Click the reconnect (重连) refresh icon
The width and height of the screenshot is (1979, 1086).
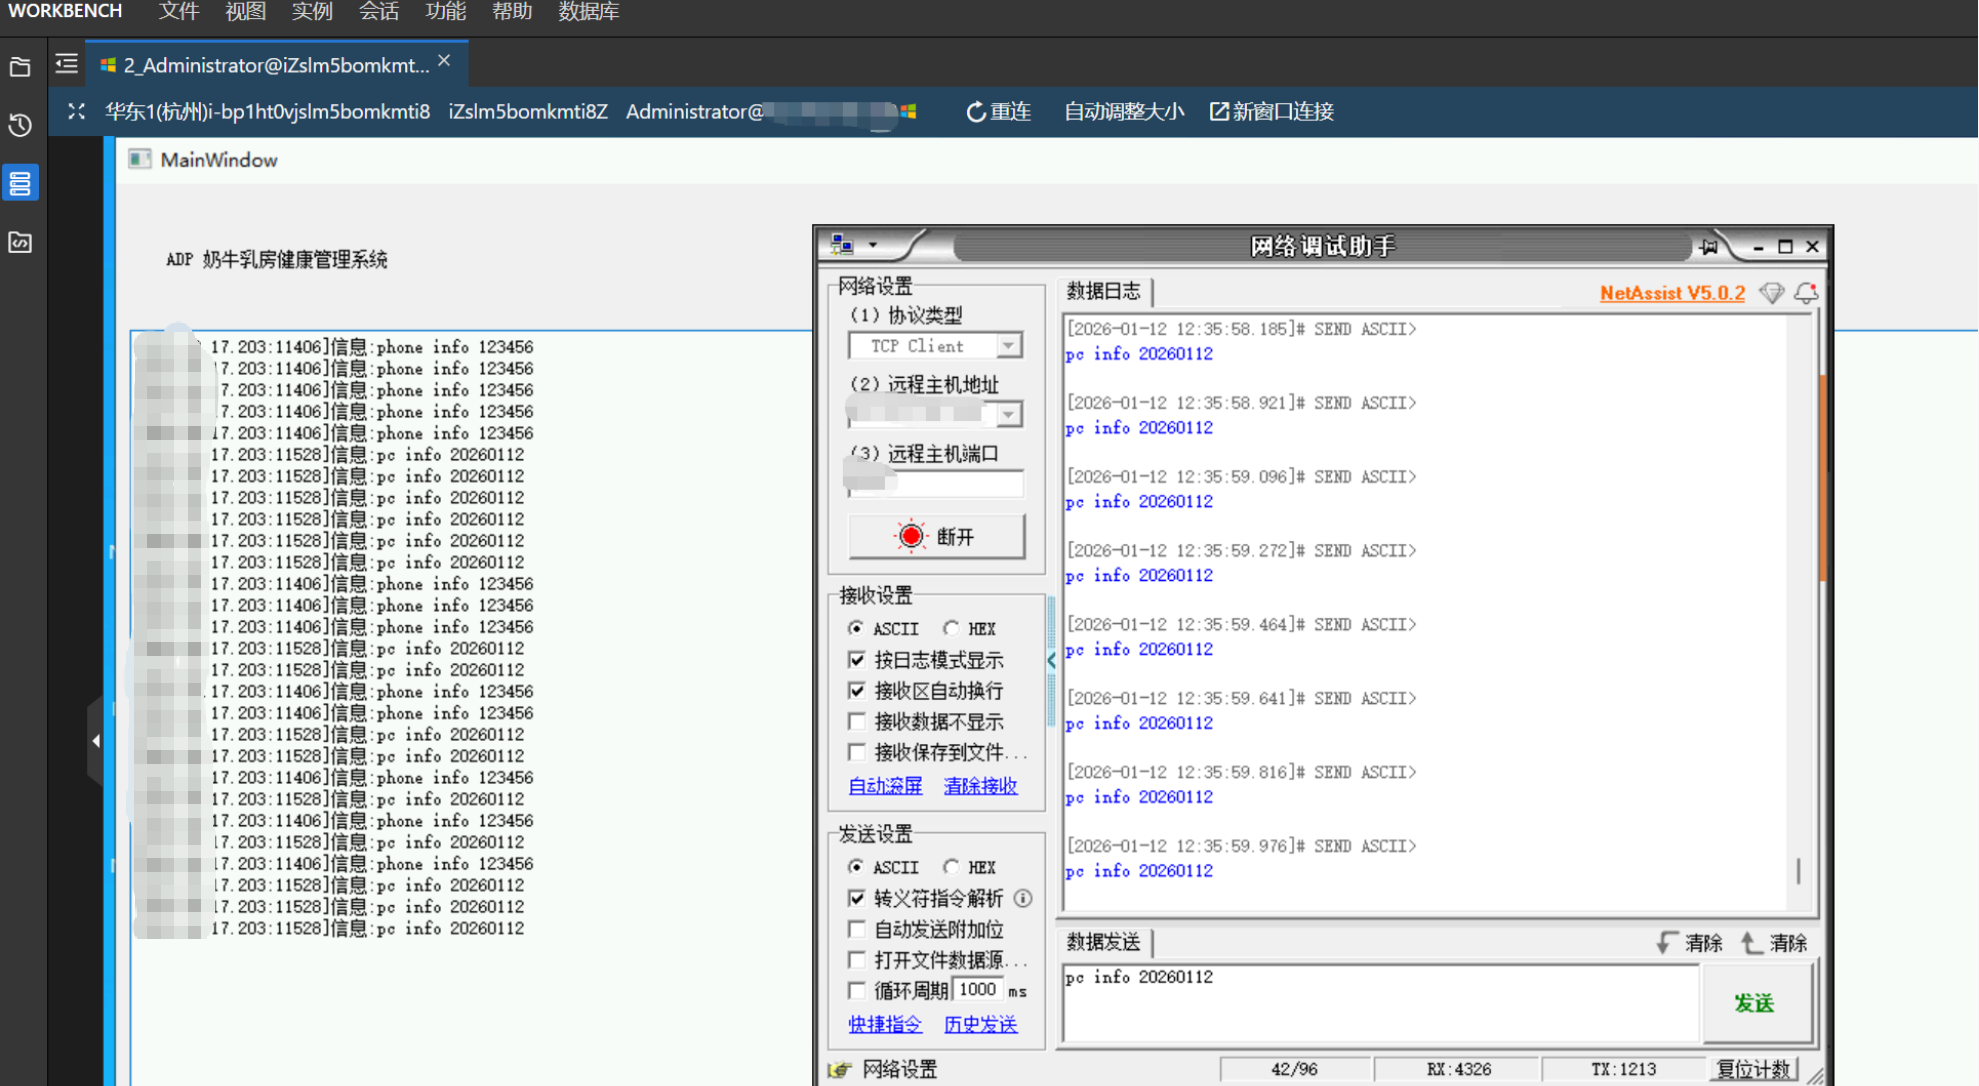click(975, 112)
